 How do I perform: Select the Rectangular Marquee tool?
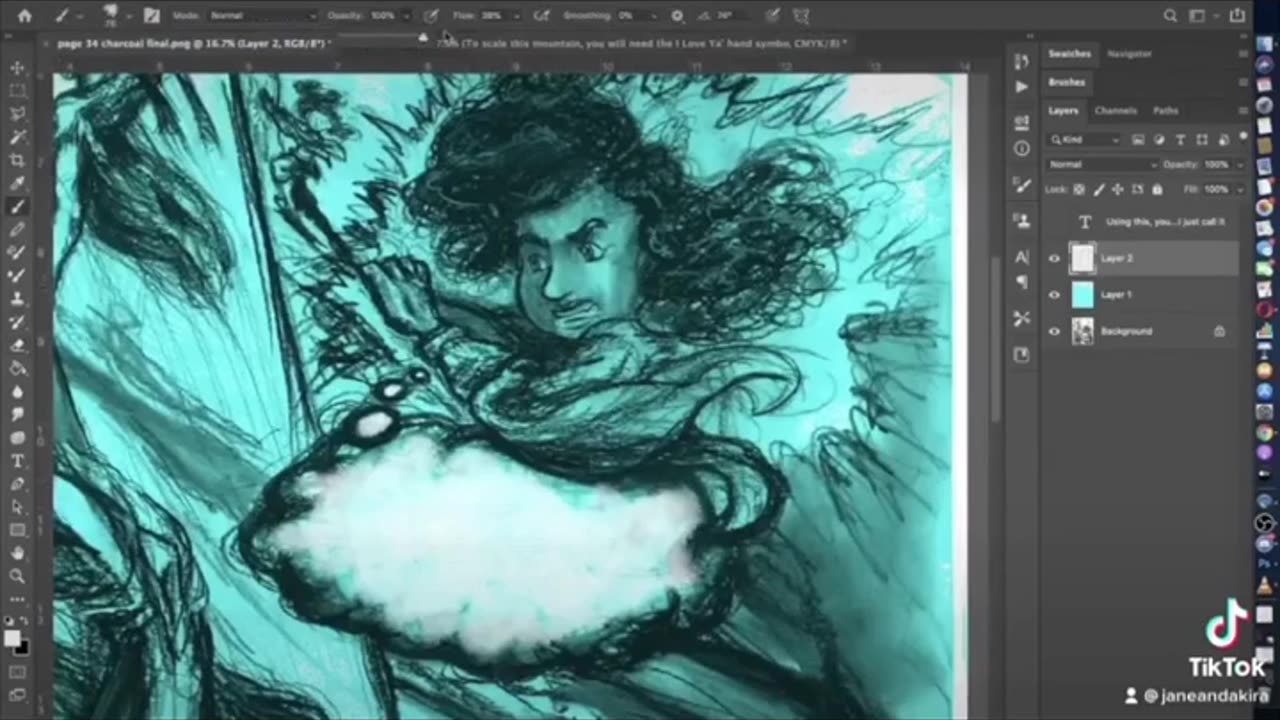tap(17, 90)
